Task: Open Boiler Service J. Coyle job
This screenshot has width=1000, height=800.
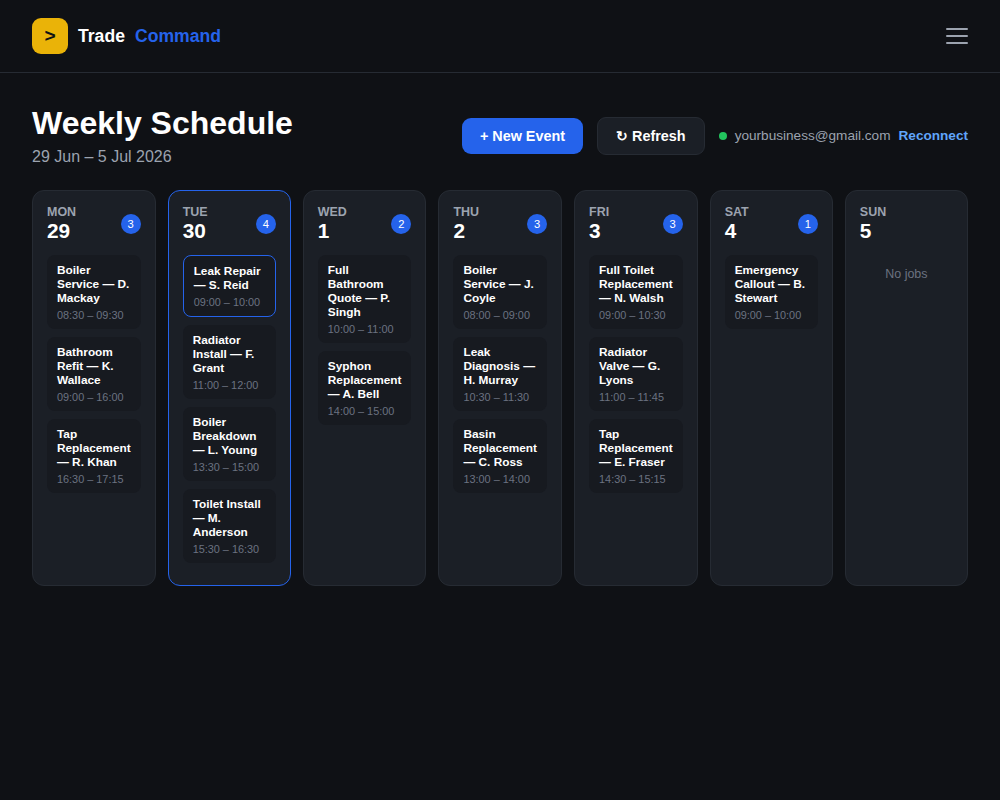Action: click(x=500, y=292)
